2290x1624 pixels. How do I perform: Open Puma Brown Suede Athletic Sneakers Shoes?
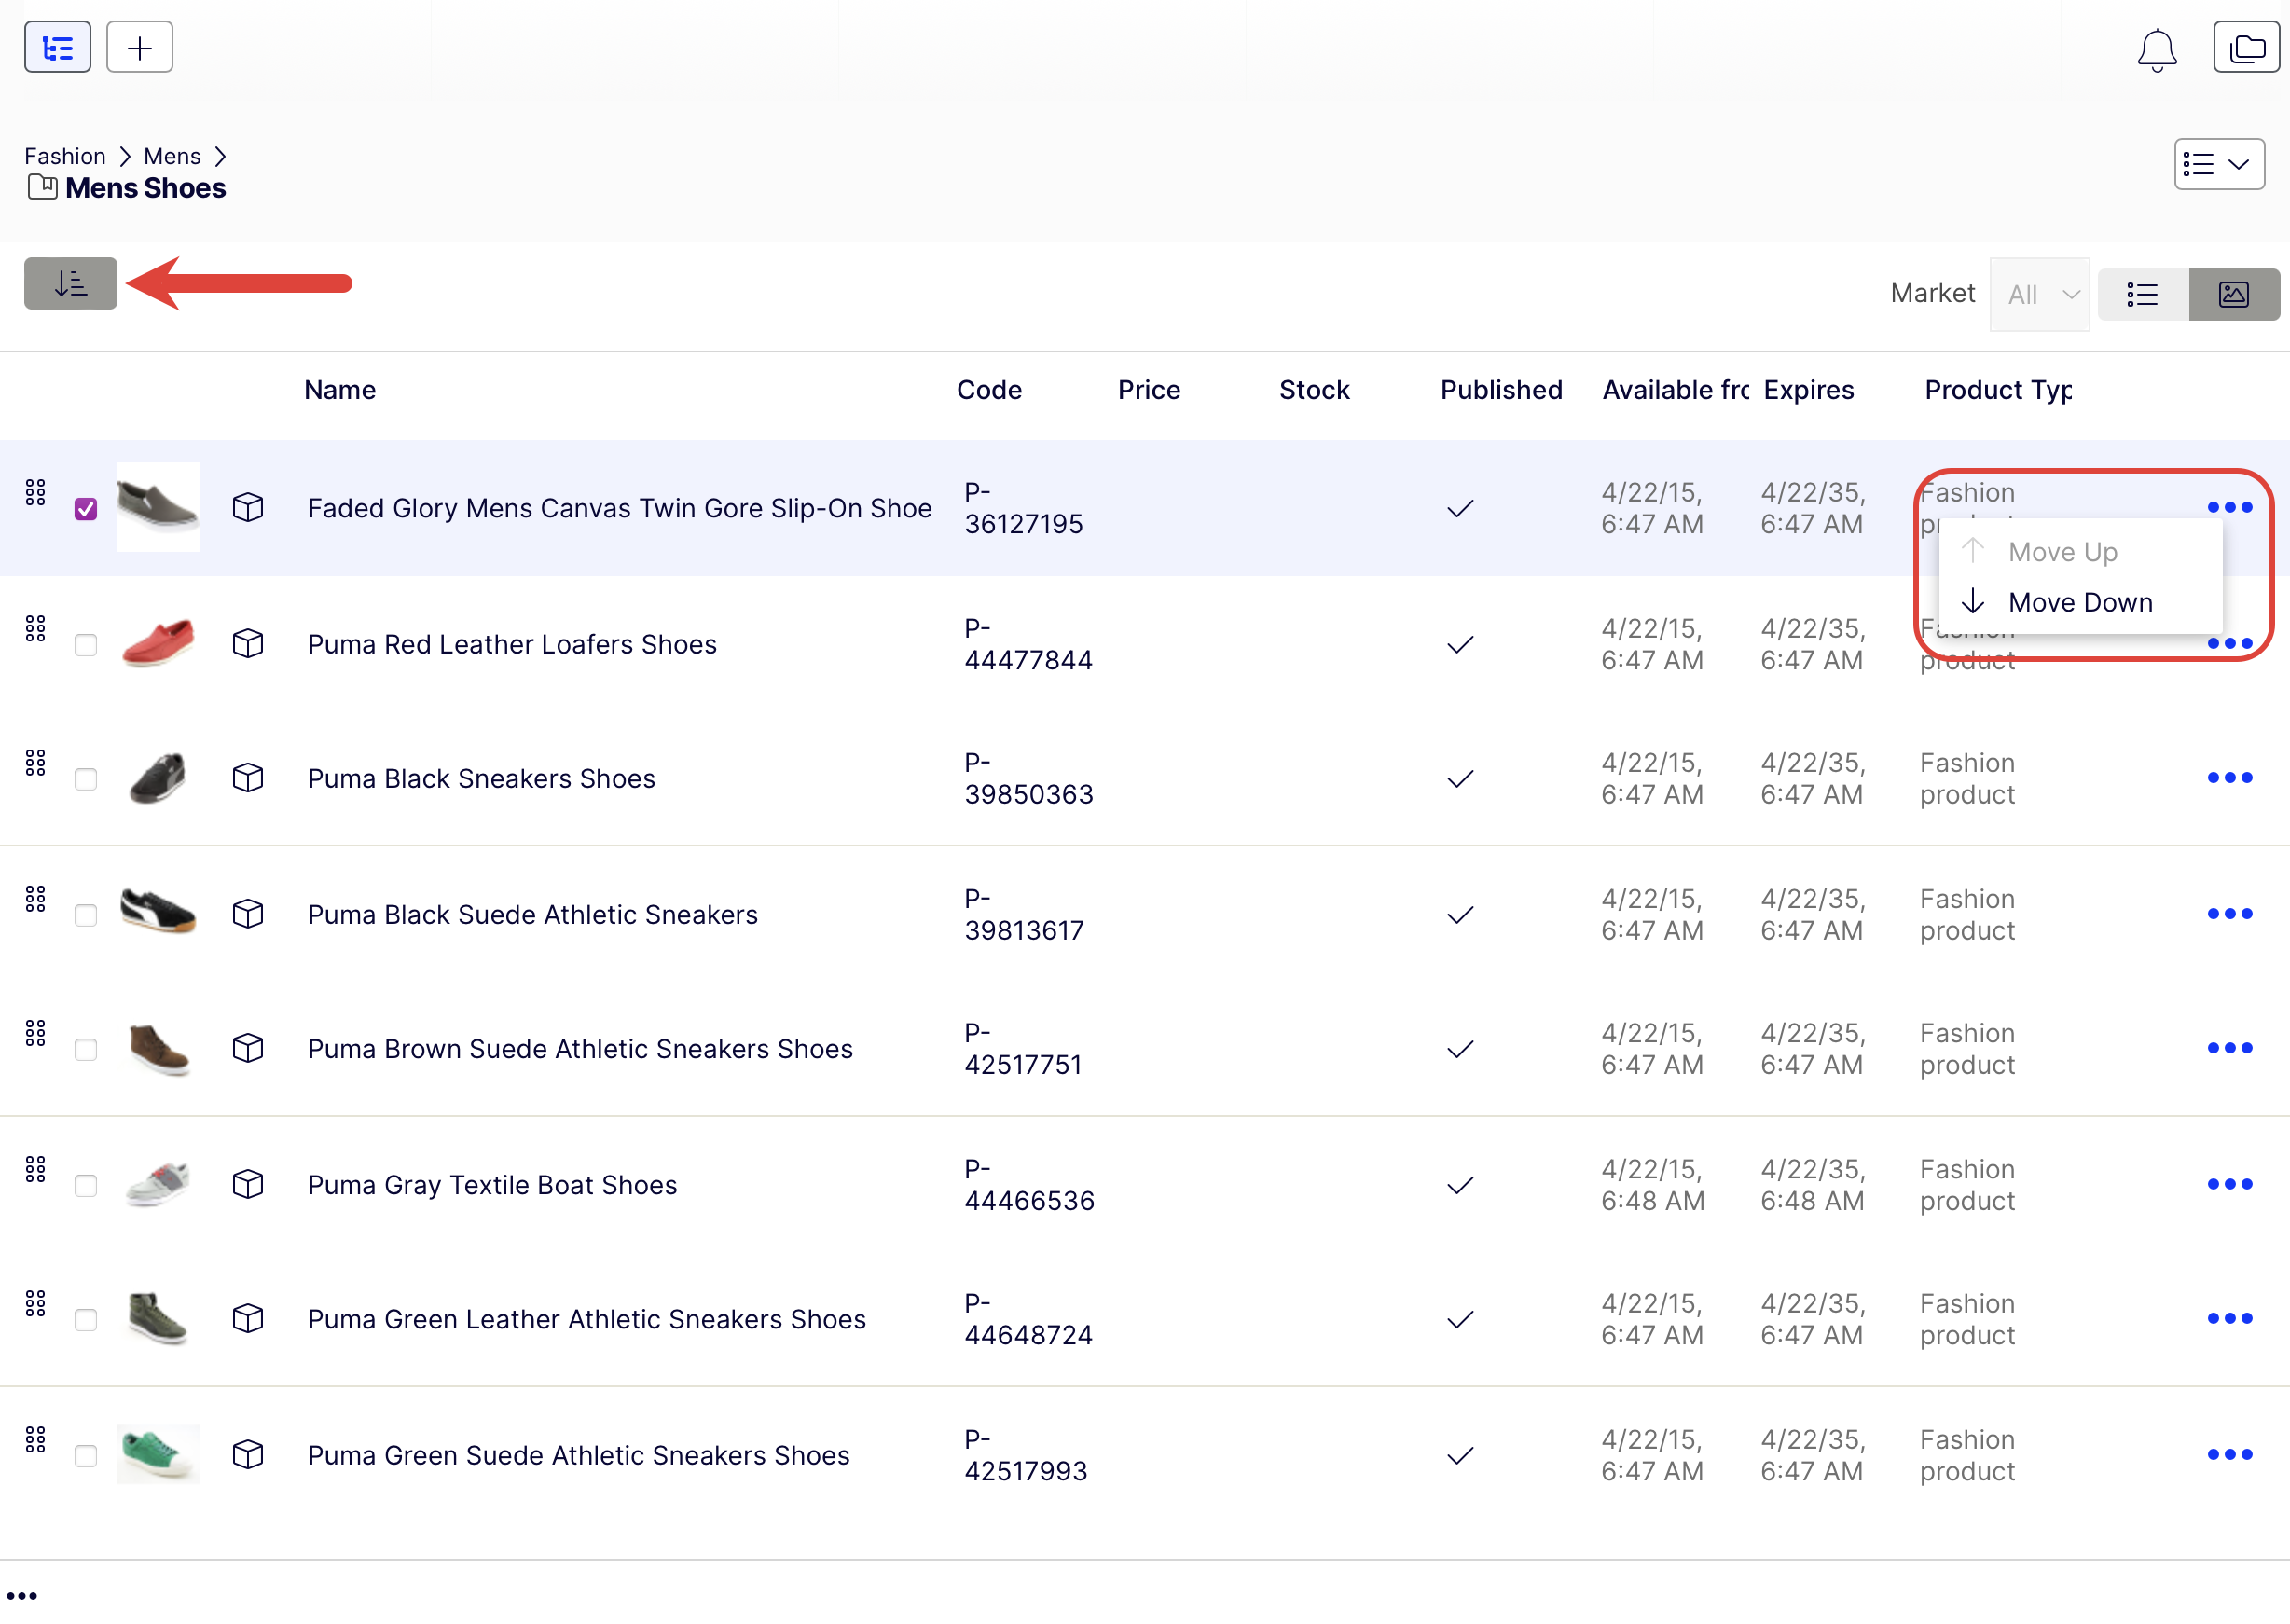coord(580,1048)
